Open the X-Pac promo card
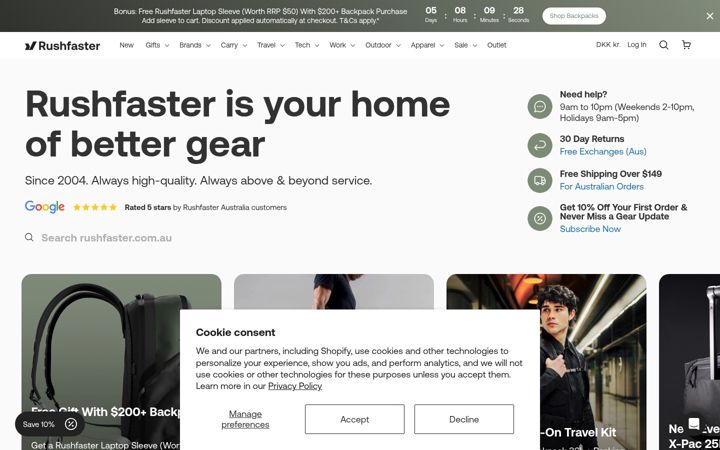This screenshot has width=720, height=450. [690, 362]
